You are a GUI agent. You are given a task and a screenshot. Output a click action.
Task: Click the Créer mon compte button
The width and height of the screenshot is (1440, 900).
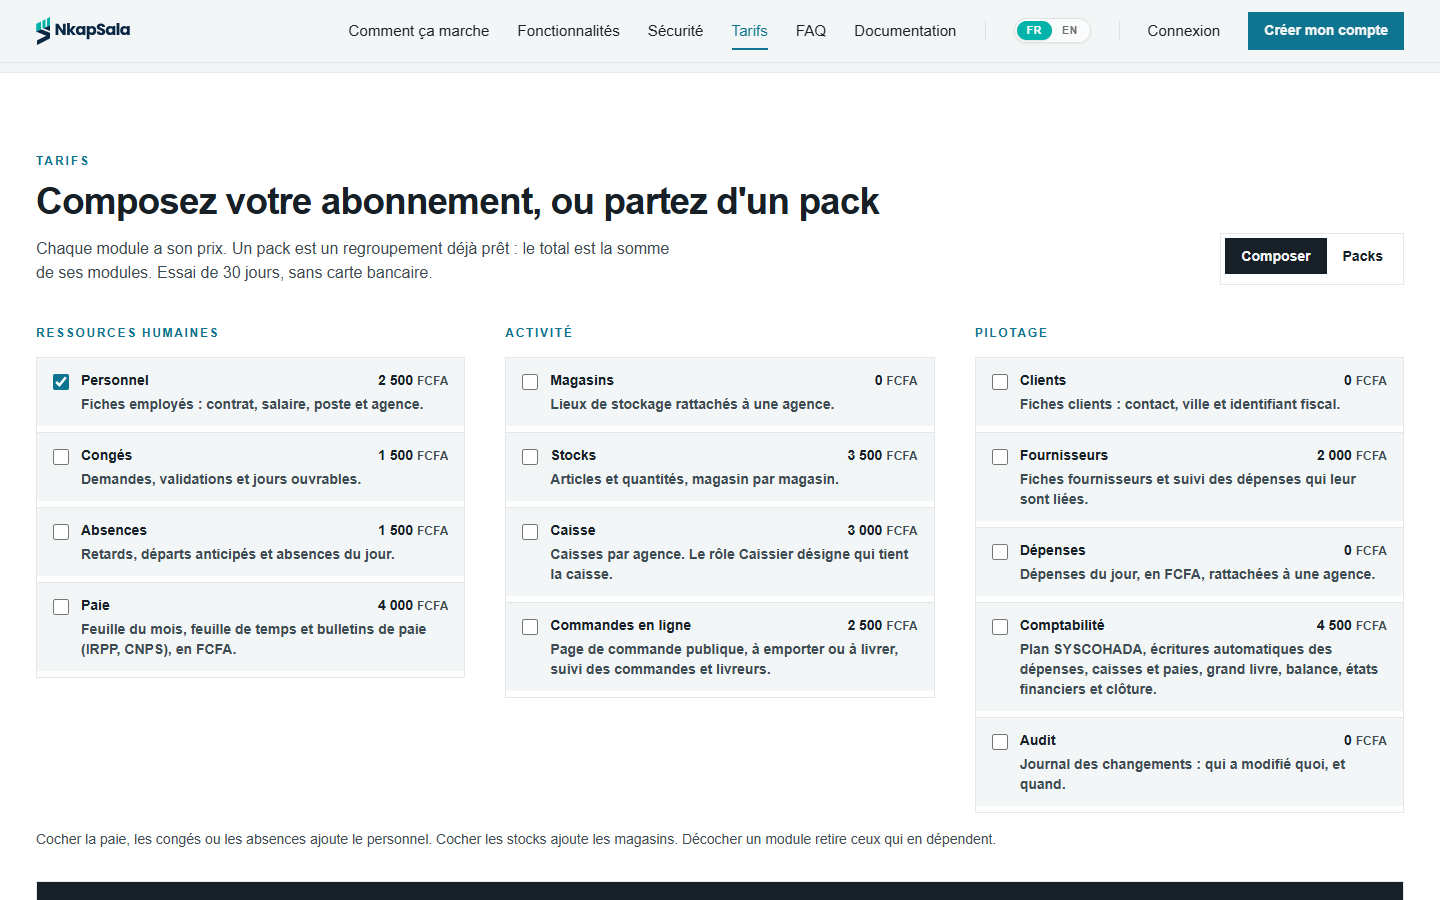(1326, 31)
